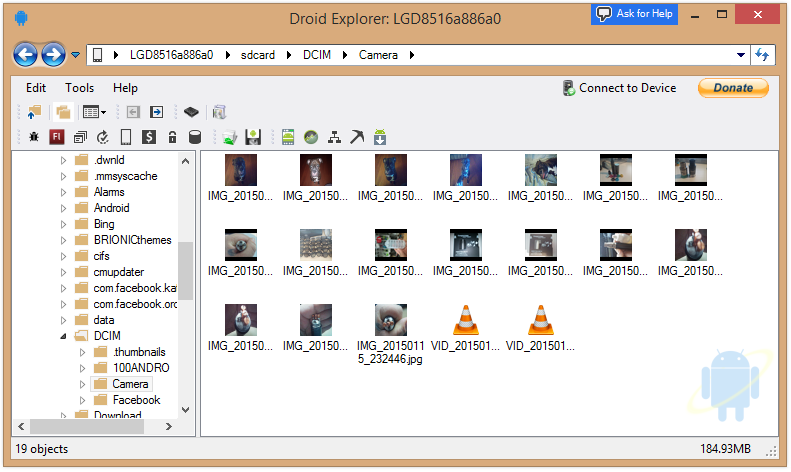791x472 pixels.
Task: Collapse the DCIM tree folder
Action: pos(64,336)
